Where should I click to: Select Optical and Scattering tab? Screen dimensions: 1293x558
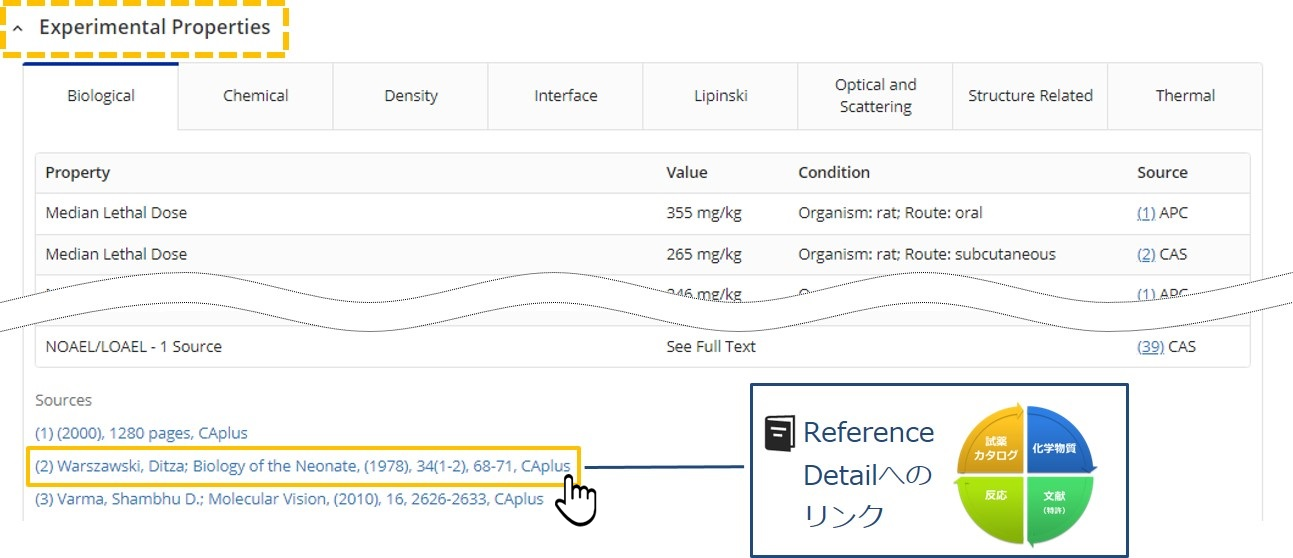click(875, 96)
